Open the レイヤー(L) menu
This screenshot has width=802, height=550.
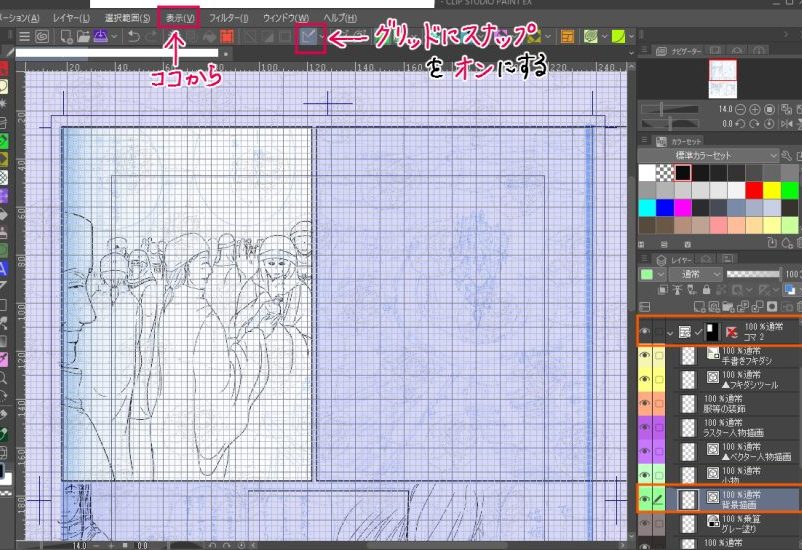[71, 18]
